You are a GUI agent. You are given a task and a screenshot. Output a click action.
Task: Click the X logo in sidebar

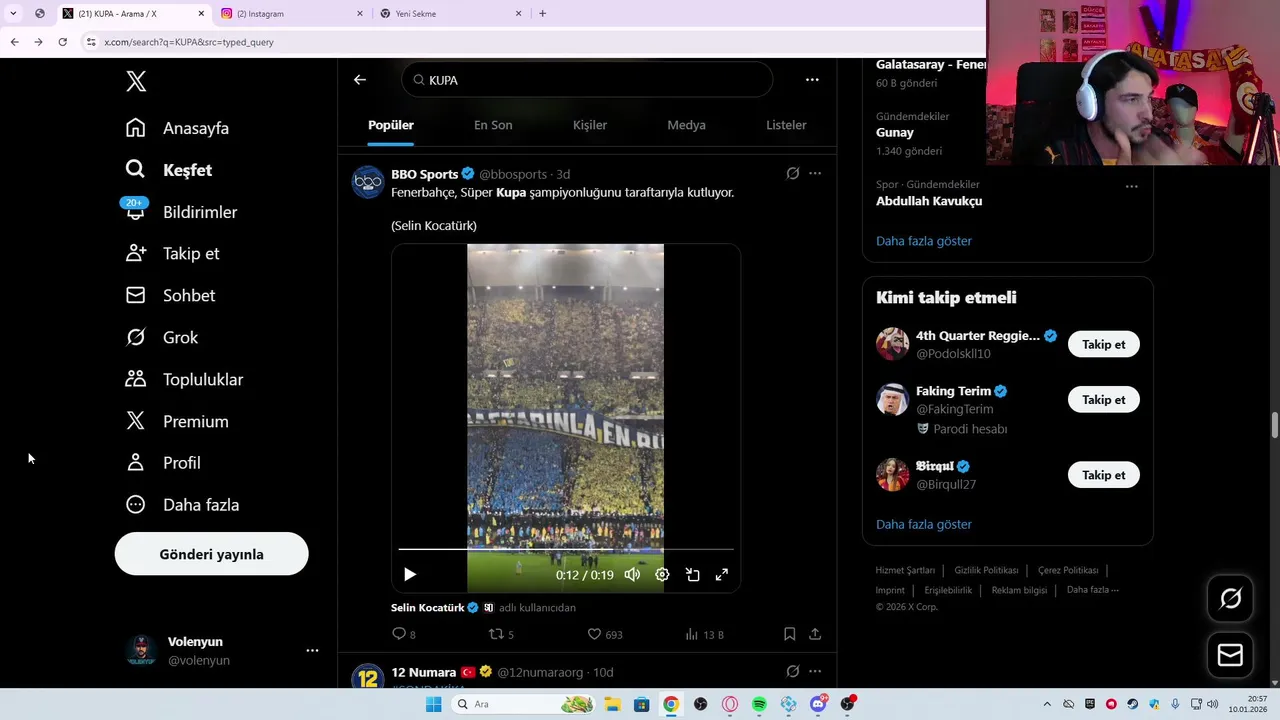tap(136, 82)
